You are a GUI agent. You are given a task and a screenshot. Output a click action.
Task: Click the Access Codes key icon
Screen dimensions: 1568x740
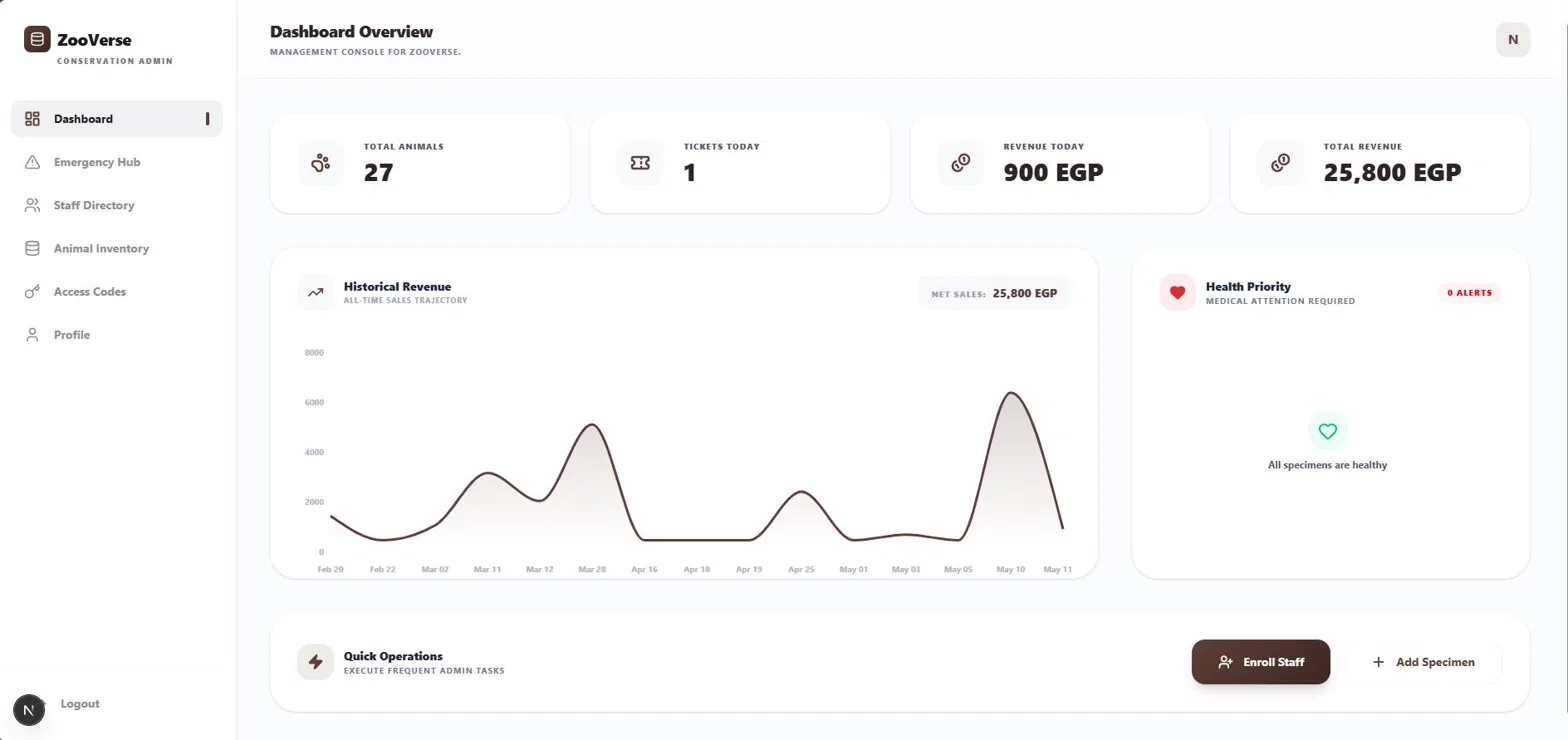[x=32, y=292]
